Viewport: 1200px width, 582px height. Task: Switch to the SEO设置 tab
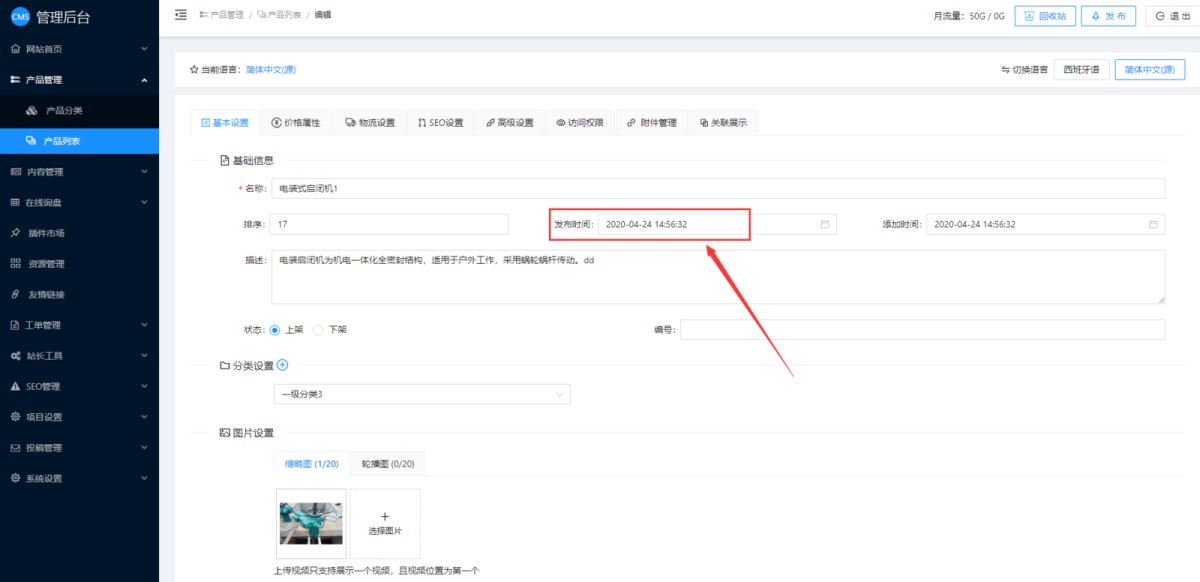point(440,123)
